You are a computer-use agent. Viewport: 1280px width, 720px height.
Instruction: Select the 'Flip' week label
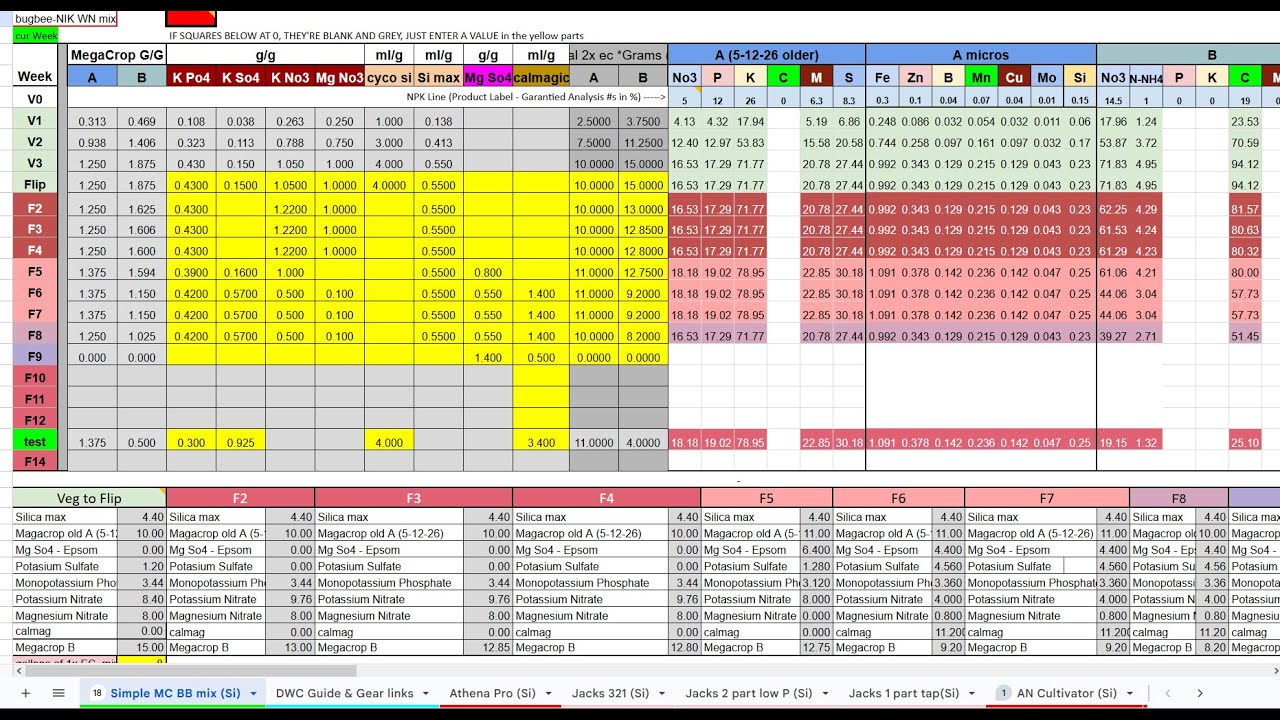pos(35,185)
